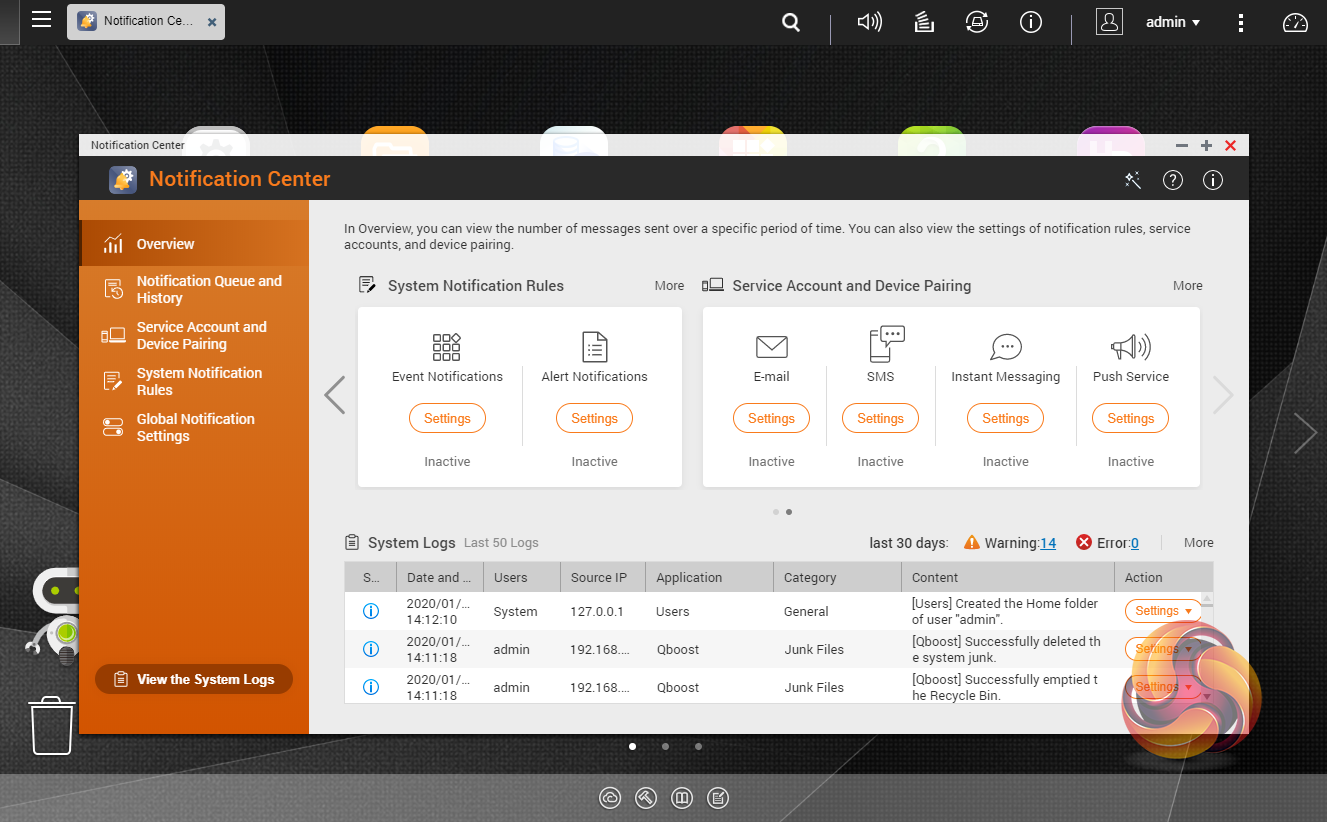Open Settings dropdown for Users log entry
Screen dimensions: 1329x822
point(1163,611)
